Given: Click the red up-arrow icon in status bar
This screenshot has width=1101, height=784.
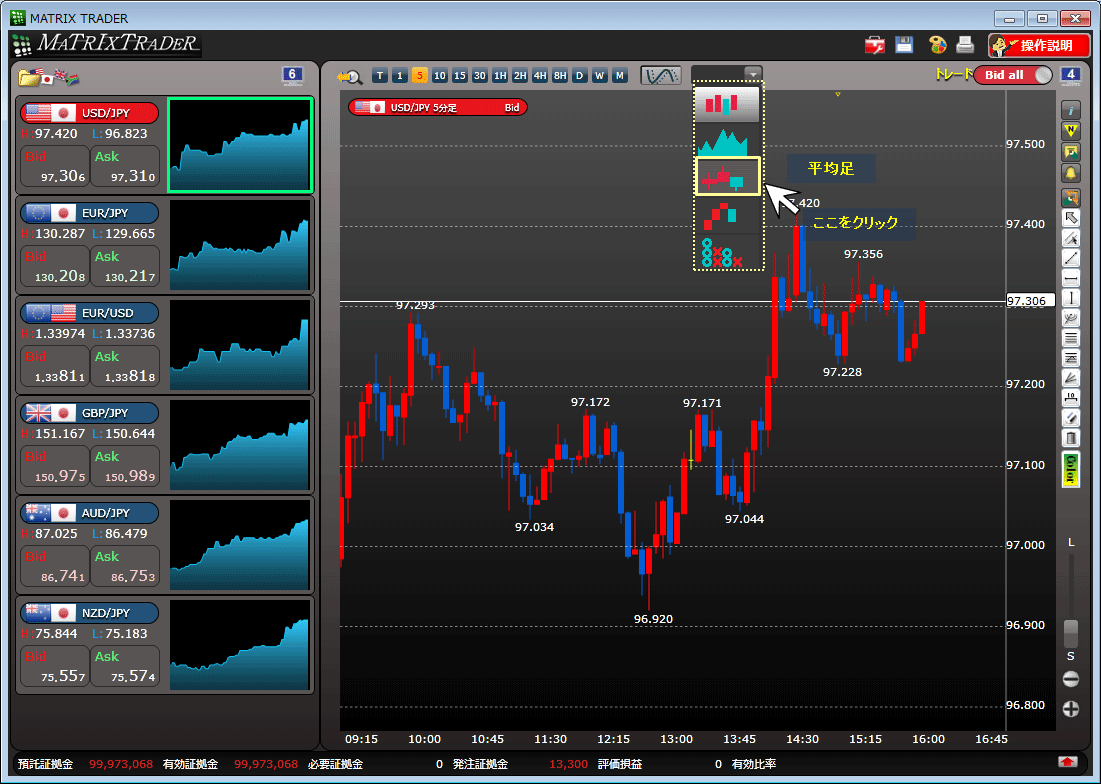Looking at the screenshot, I should tap(1068, 762).
